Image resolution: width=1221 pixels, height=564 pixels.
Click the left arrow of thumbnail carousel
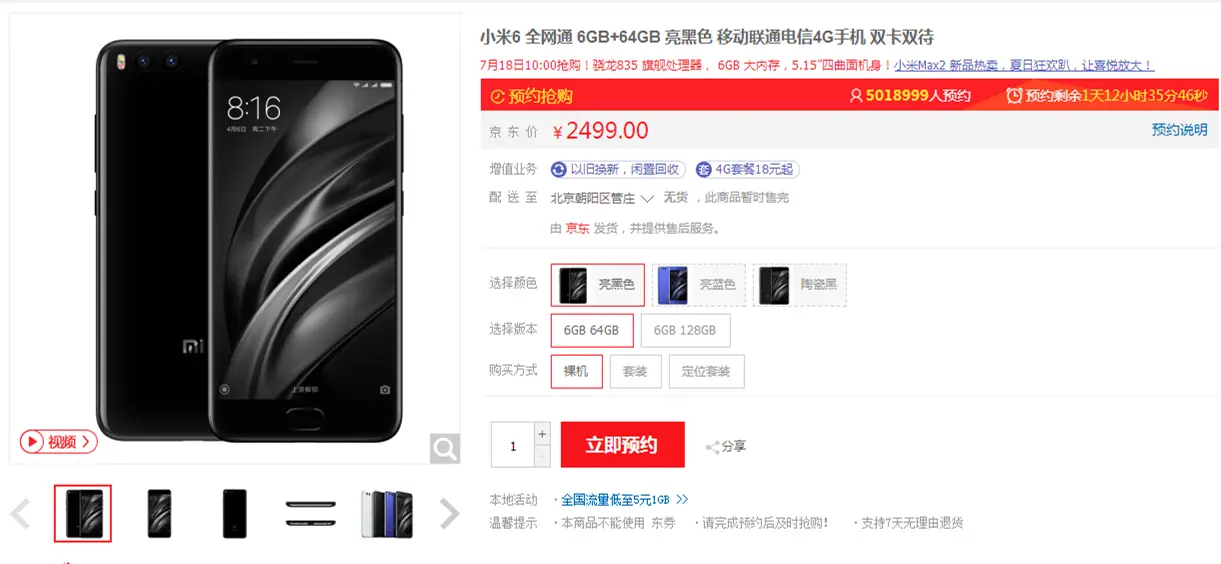(21, 514)
